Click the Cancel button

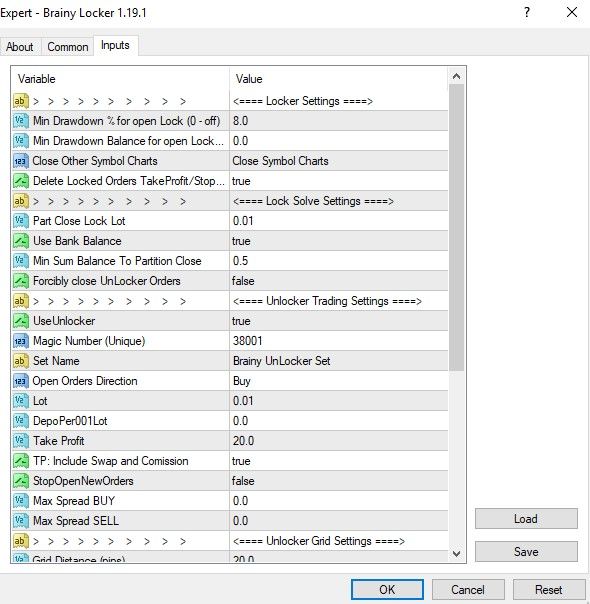[x=468, y=590]
